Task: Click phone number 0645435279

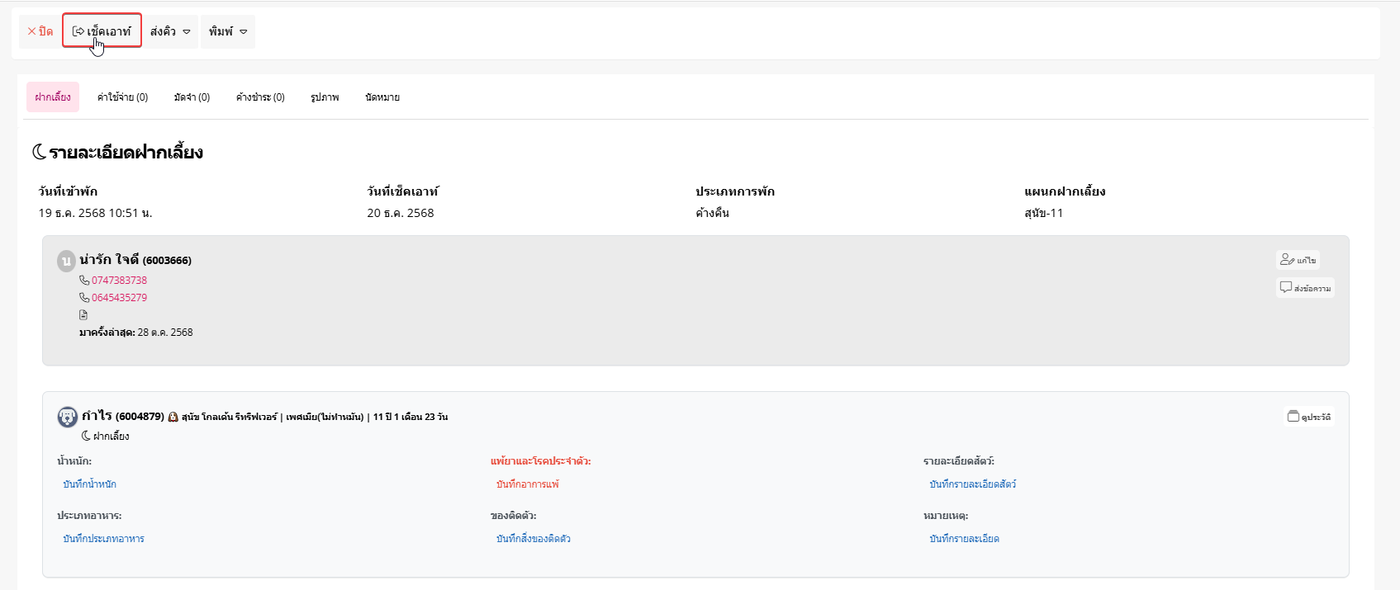Action: tap(119, 297)
